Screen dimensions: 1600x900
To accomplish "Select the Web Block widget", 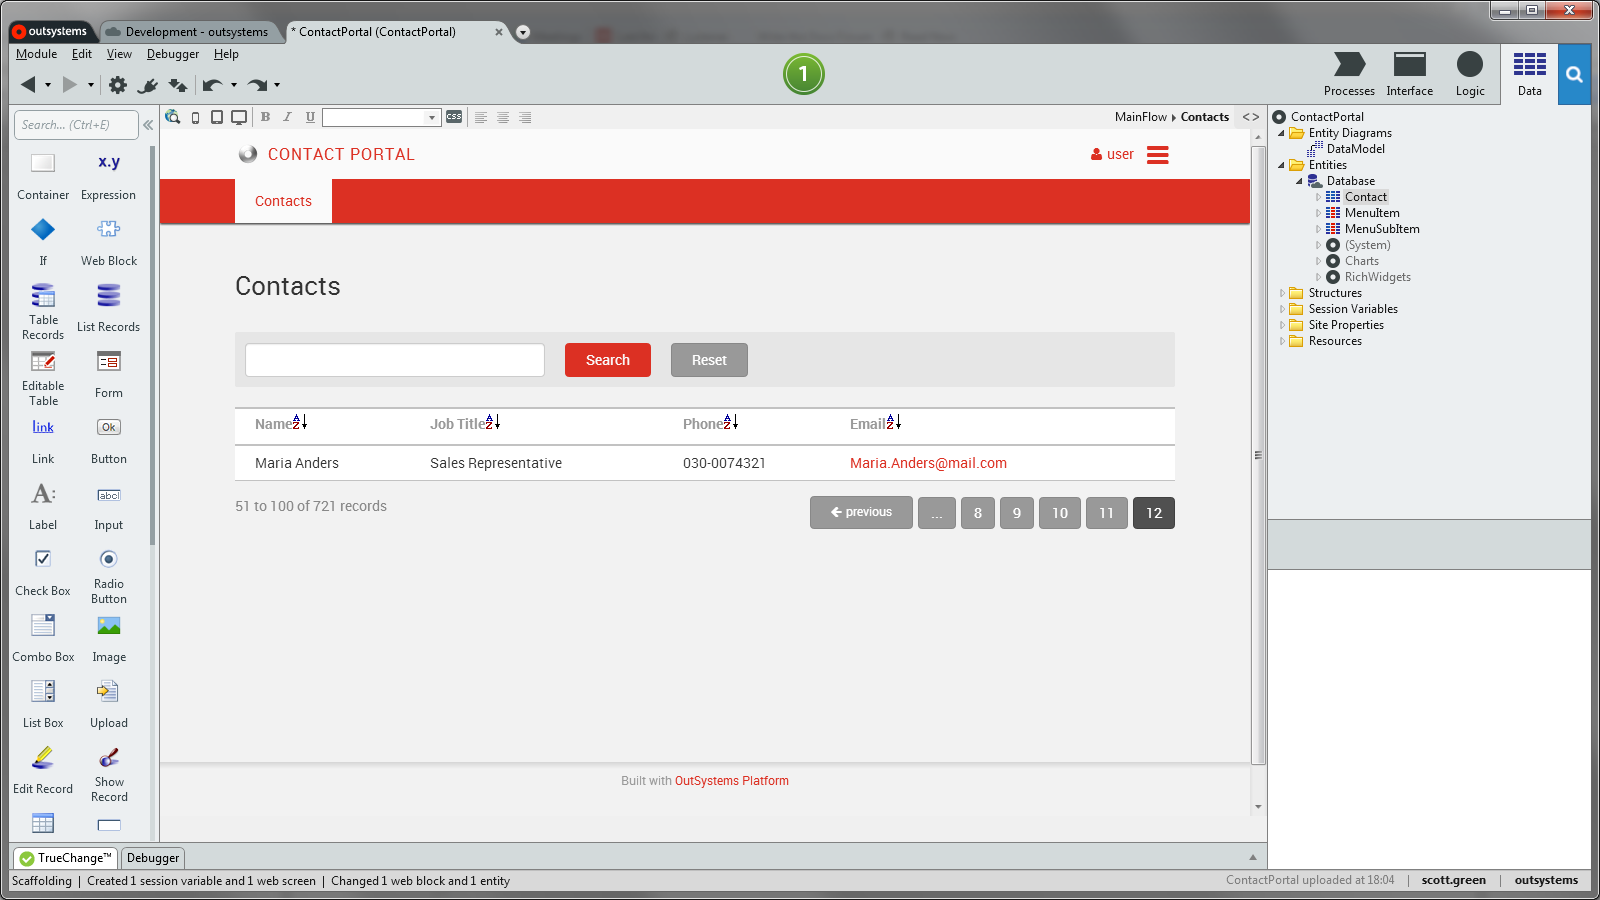I will pyautogui.click(x=109, y=241).
